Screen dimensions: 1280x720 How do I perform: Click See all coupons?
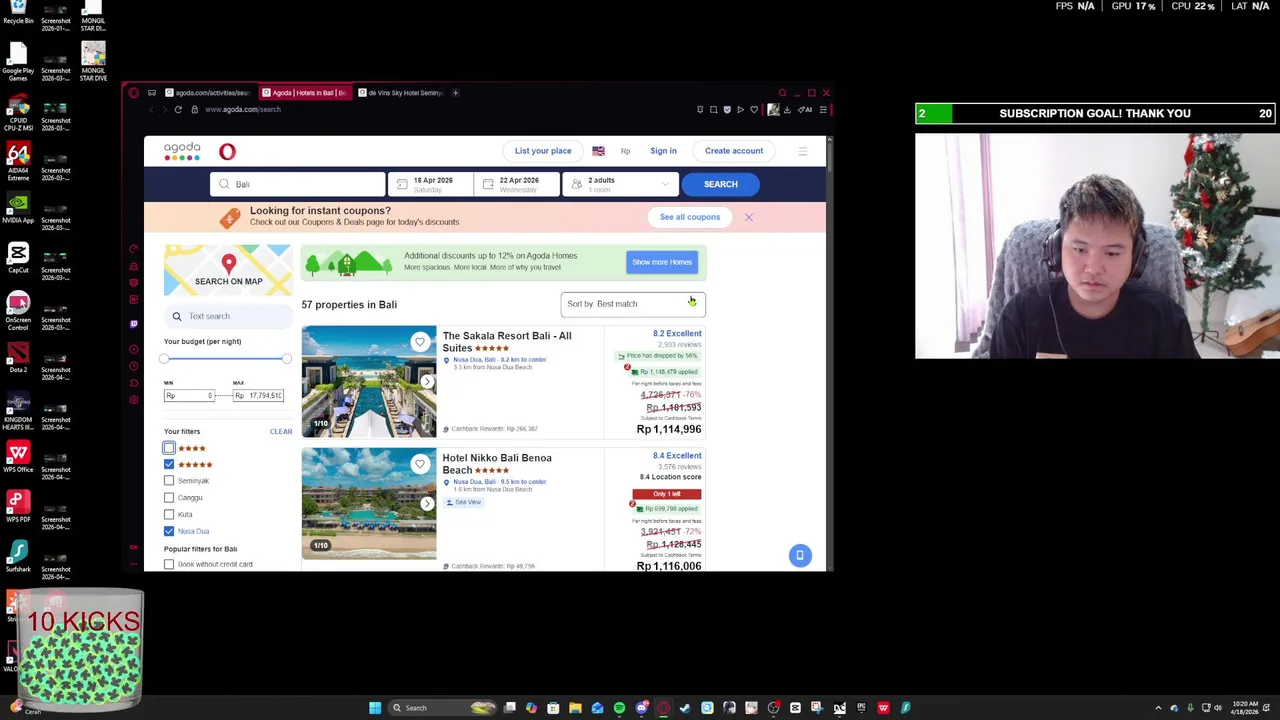tap(689, 217)
